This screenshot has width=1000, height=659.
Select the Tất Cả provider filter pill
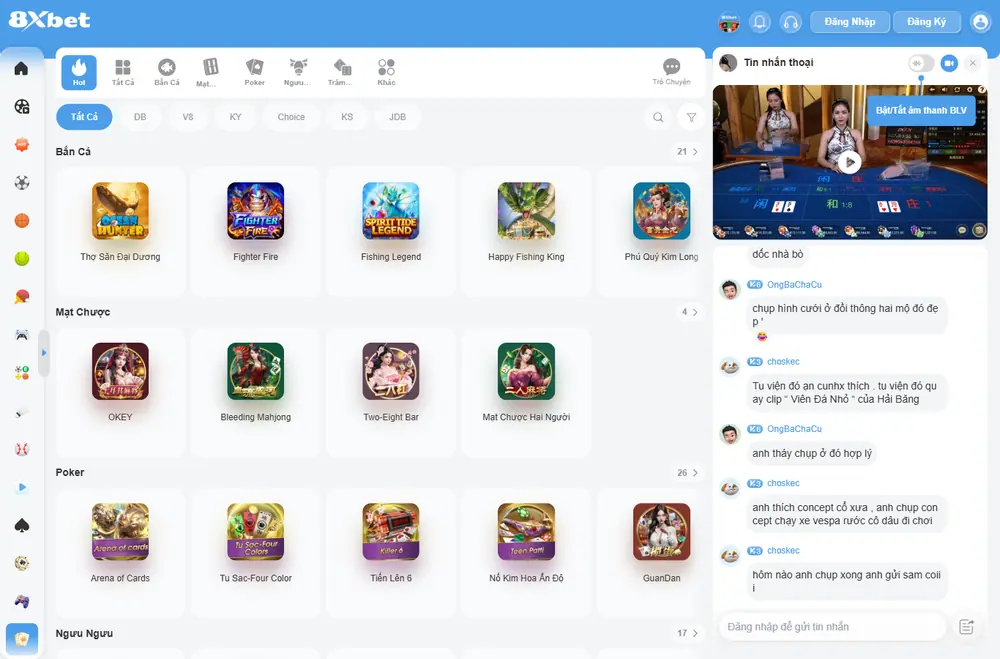tap(84, 117)
